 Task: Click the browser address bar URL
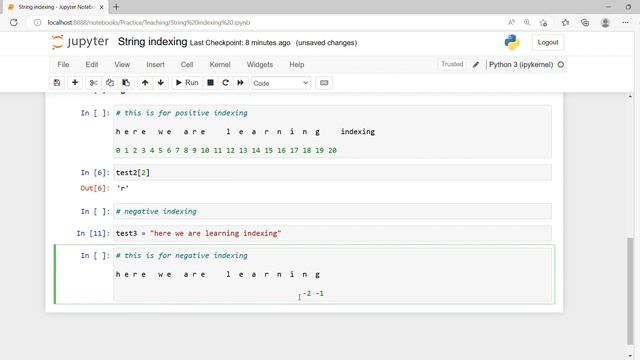[149, 22]
